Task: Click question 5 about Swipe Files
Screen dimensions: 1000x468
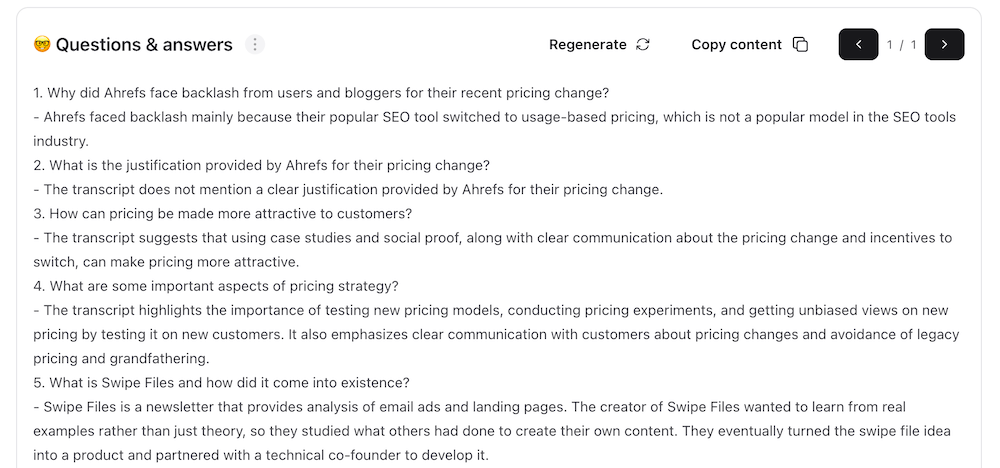Action: tap(221, 383)
